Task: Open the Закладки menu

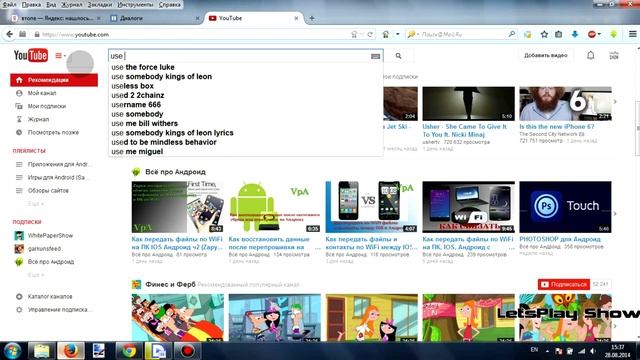Action: (100, 4)
